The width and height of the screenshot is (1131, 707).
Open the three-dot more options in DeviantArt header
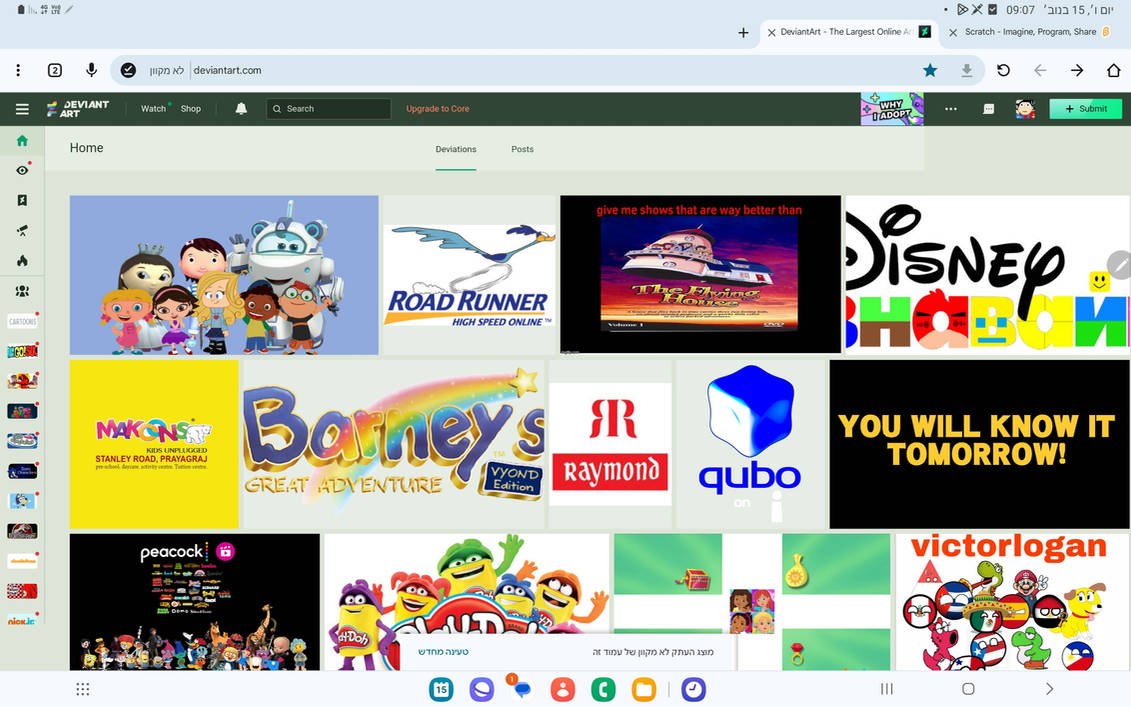click(x=951, y=109)
